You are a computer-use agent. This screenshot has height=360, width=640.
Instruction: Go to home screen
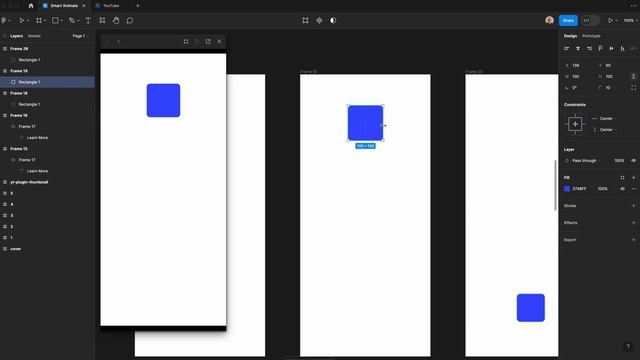[31, 6]
